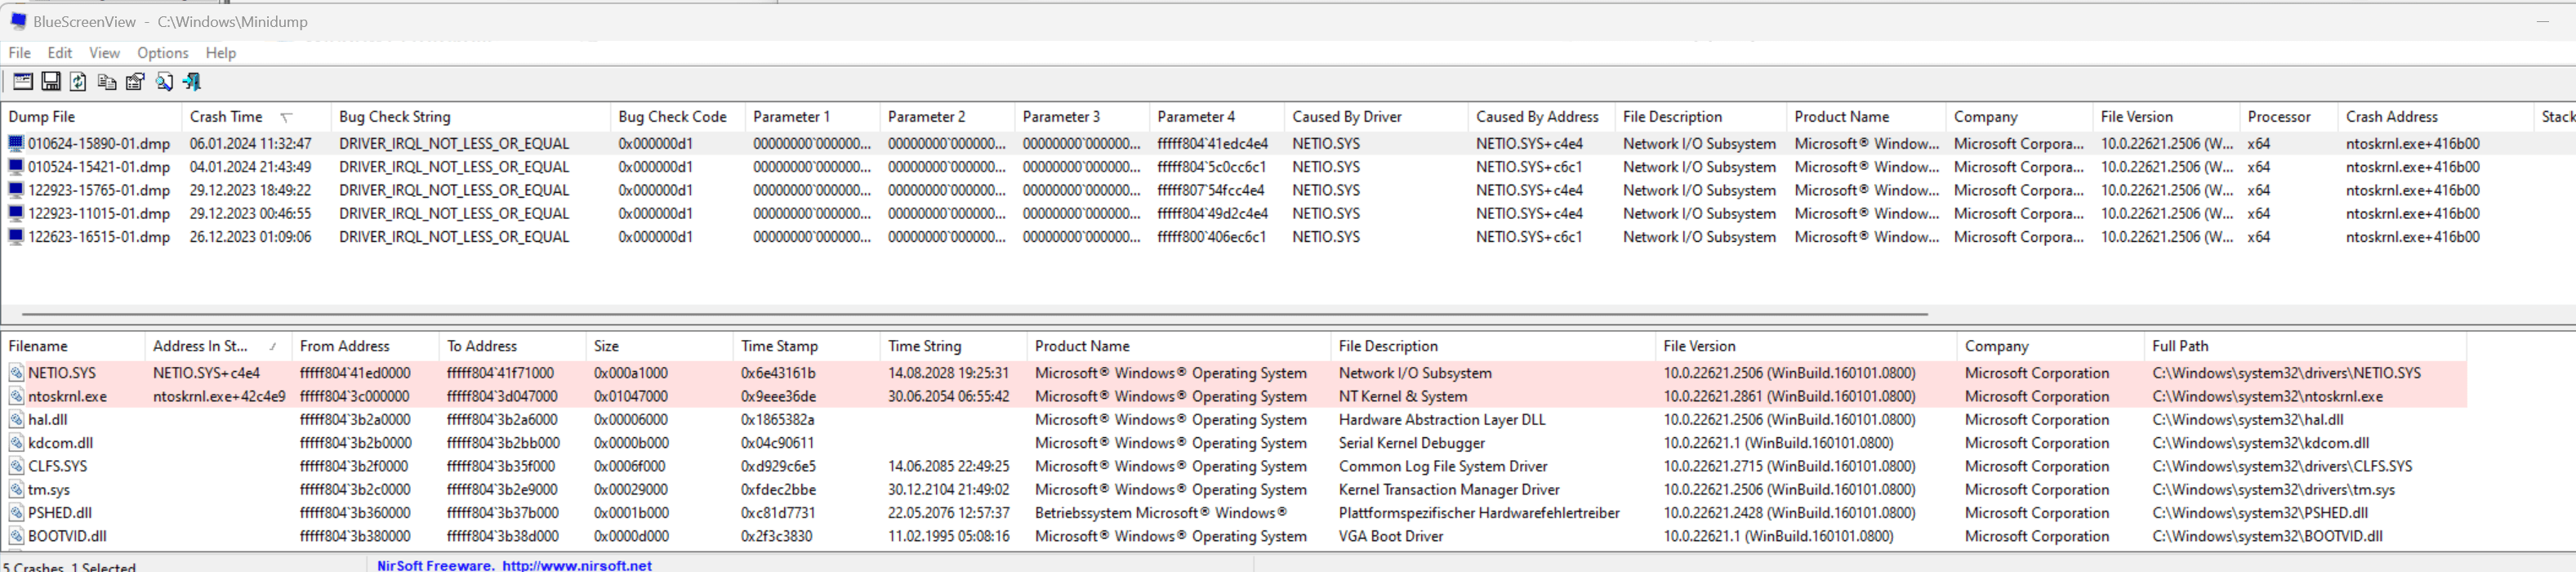Click dump icon for 010624-15890-01.dmp

coord(16,143)
